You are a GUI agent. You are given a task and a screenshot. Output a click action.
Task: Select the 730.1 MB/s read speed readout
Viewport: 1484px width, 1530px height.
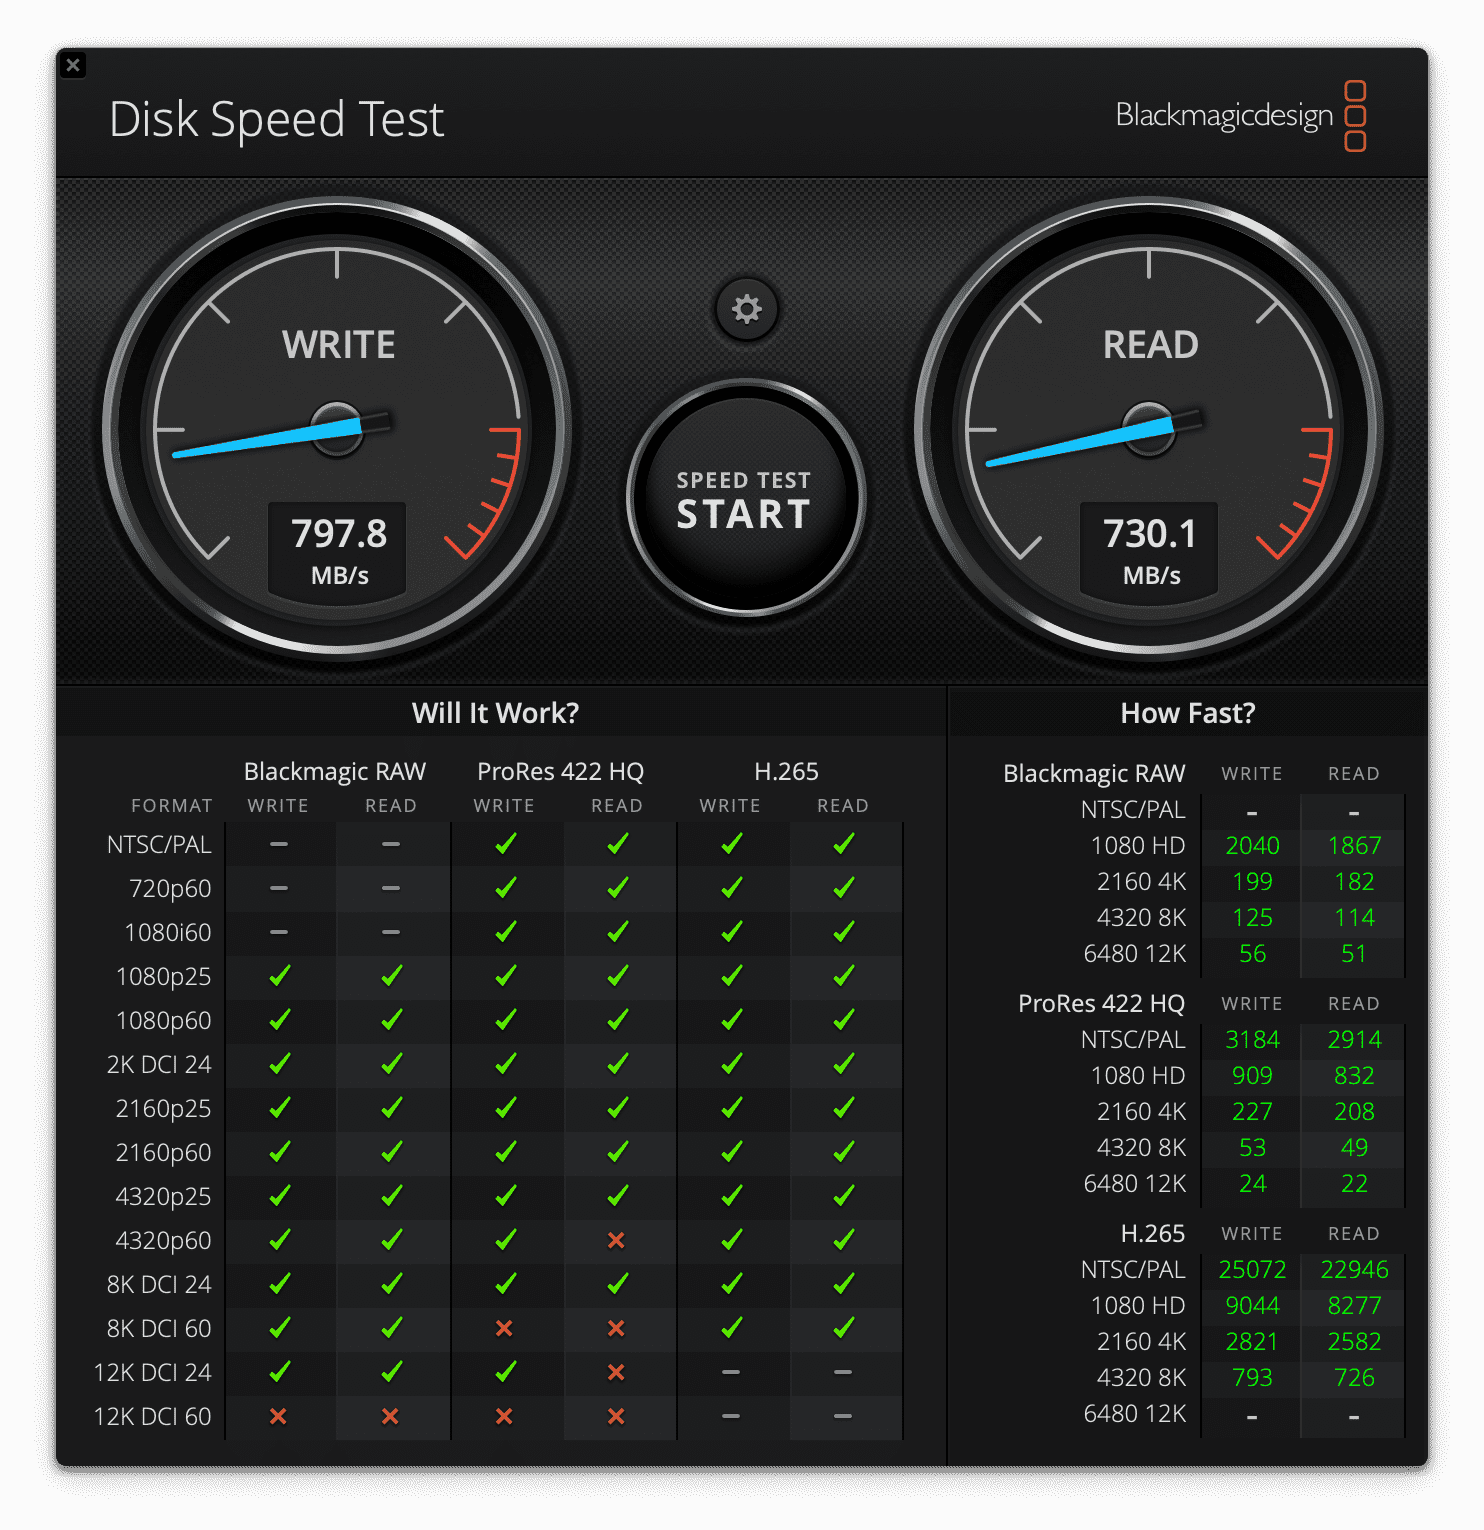1150,548
